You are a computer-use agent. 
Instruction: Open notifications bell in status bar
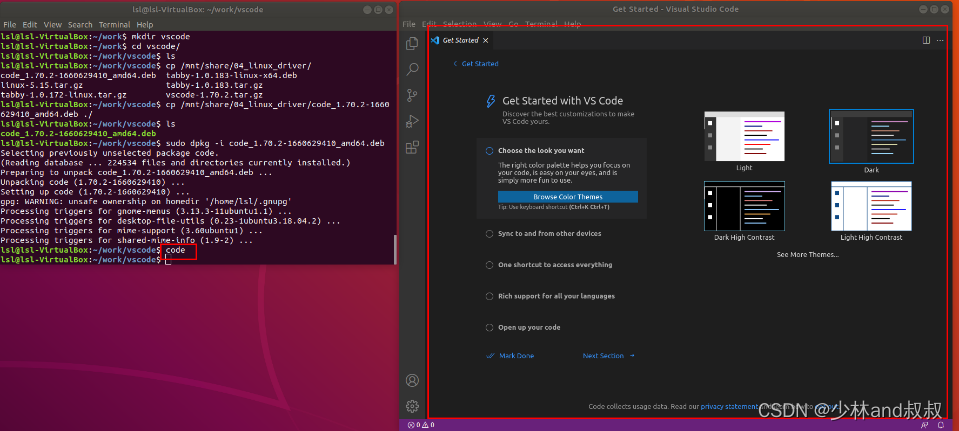[x=941, y=425]
